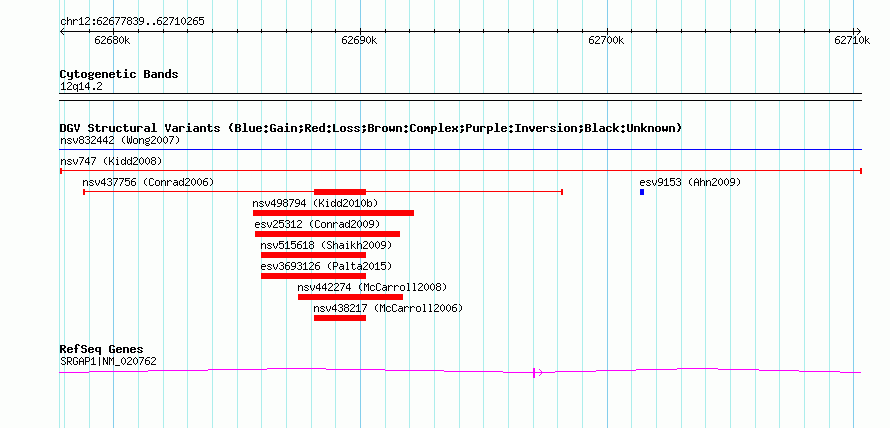The width and height of the screenshot is (890, 428).
Task: Click the small blue esv9153 gain marker
Action: [642, 192]
